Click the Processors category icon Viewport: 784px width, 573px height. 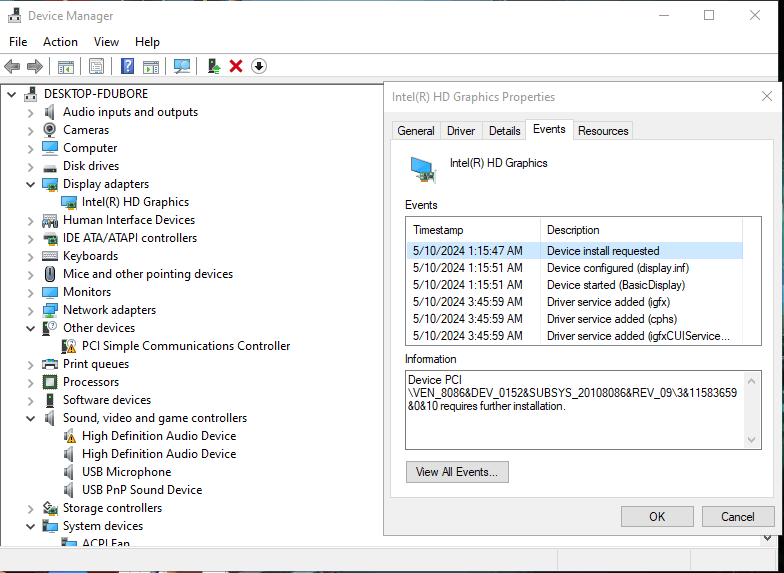50,382
